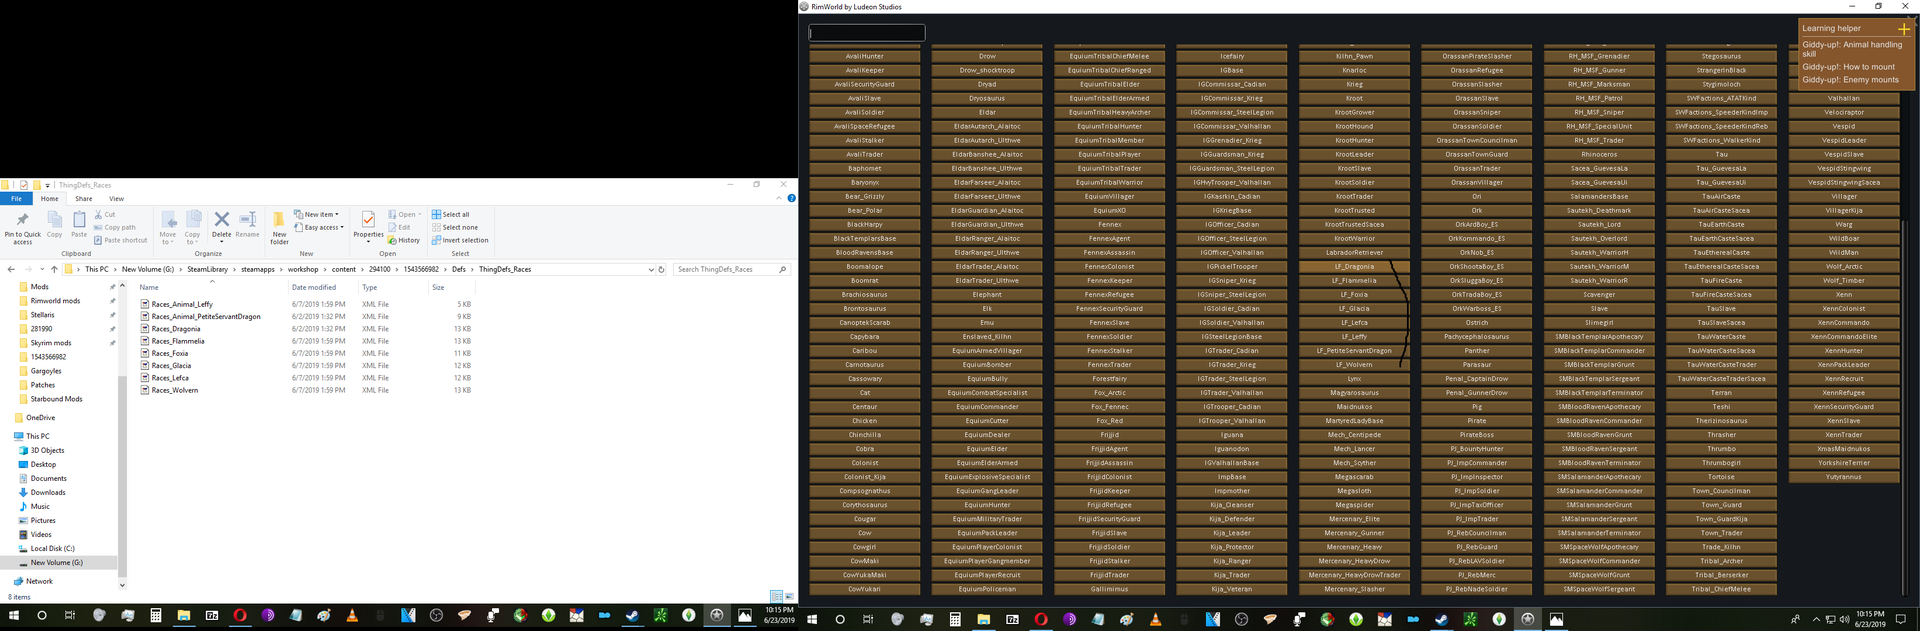The image size is (1920, 631).
Task: Open 7-Zip from taskbar below File Explorer
Action: pyautogui.click(x=212, y=615)
